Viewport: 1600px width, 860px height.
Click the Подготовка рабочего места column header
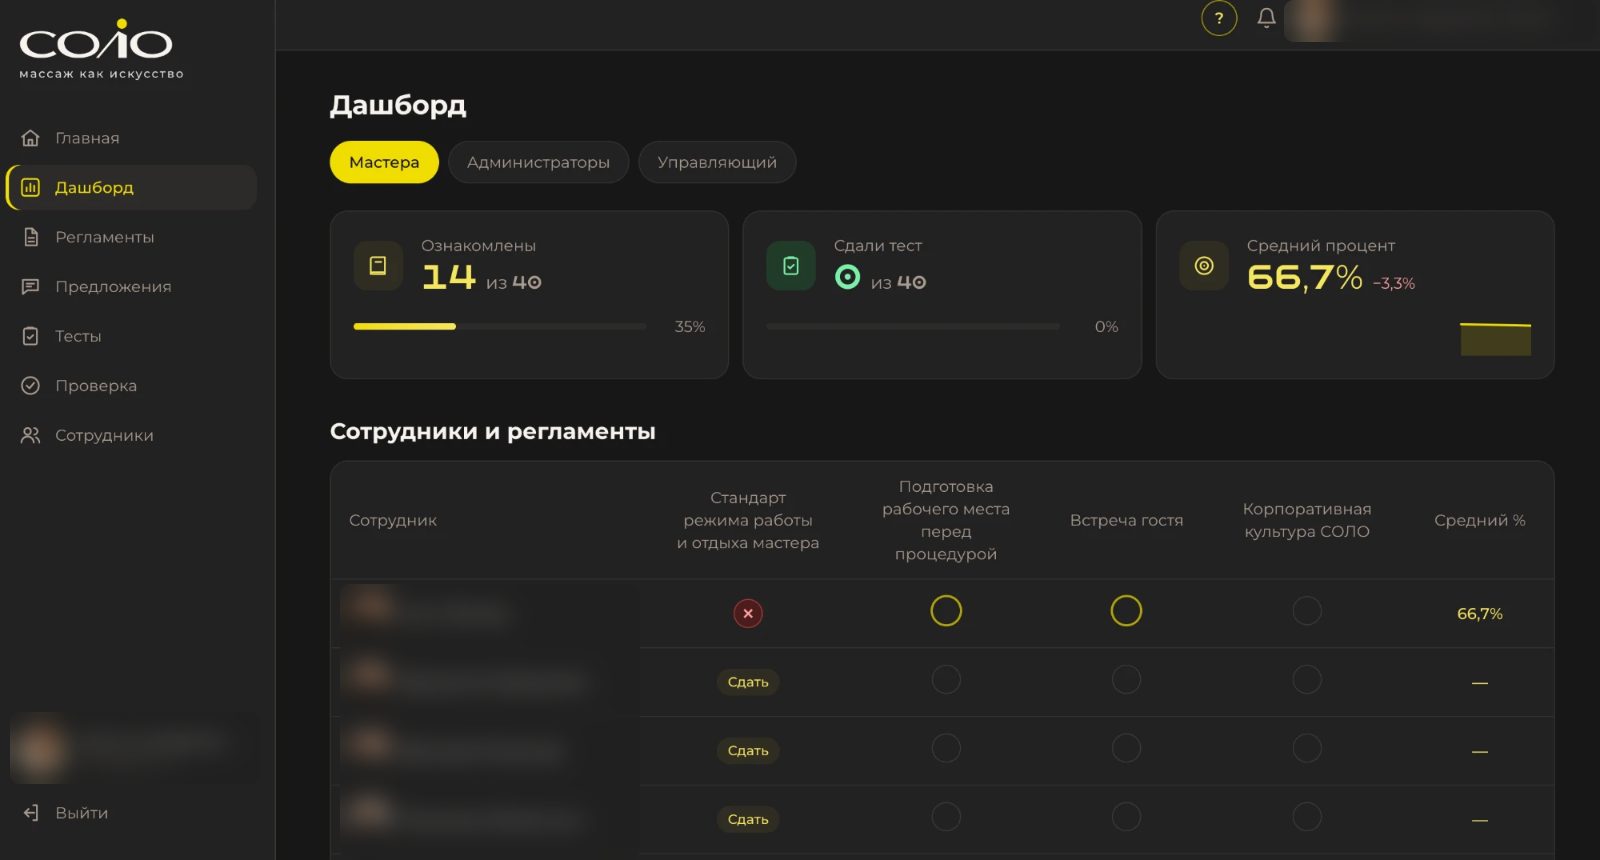pyautogui.click(x=946, y=520)
